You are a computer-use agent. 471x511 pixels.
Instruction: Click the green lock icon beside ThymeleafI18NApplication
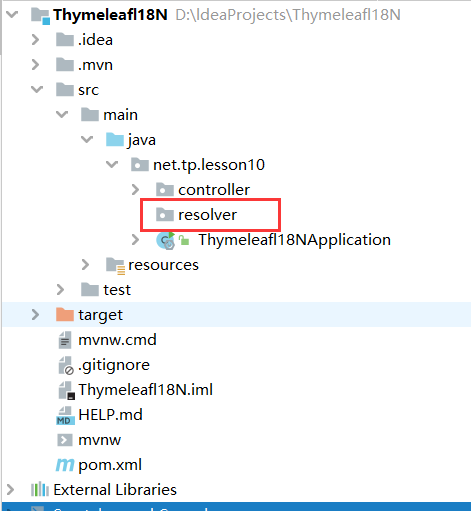(x=184, y=240)
